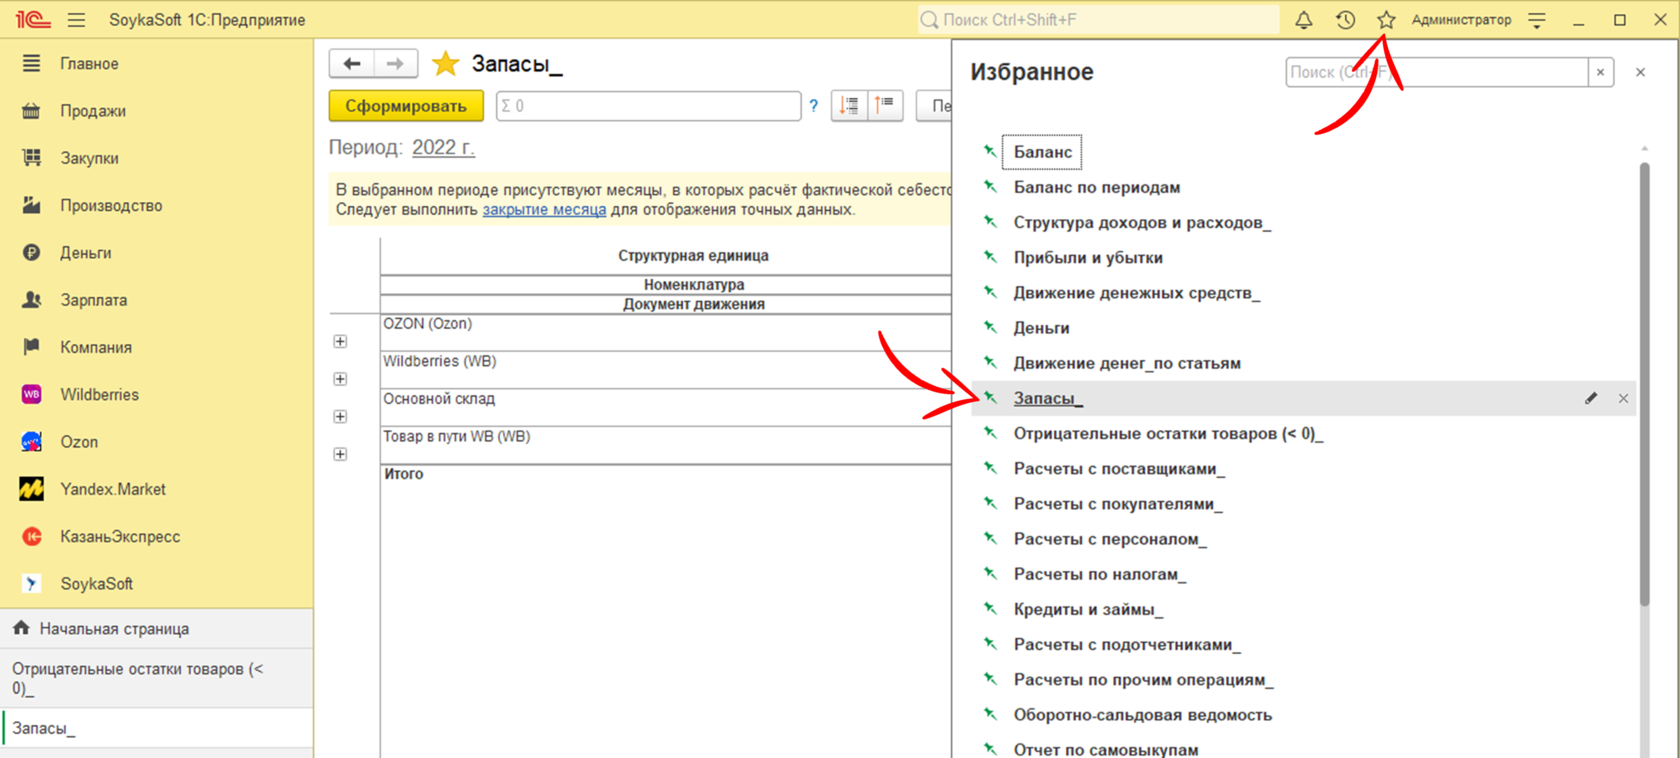Click the SoykaSoft icon in sidebar
The image size is (1680, 758).
click(32, 584)
